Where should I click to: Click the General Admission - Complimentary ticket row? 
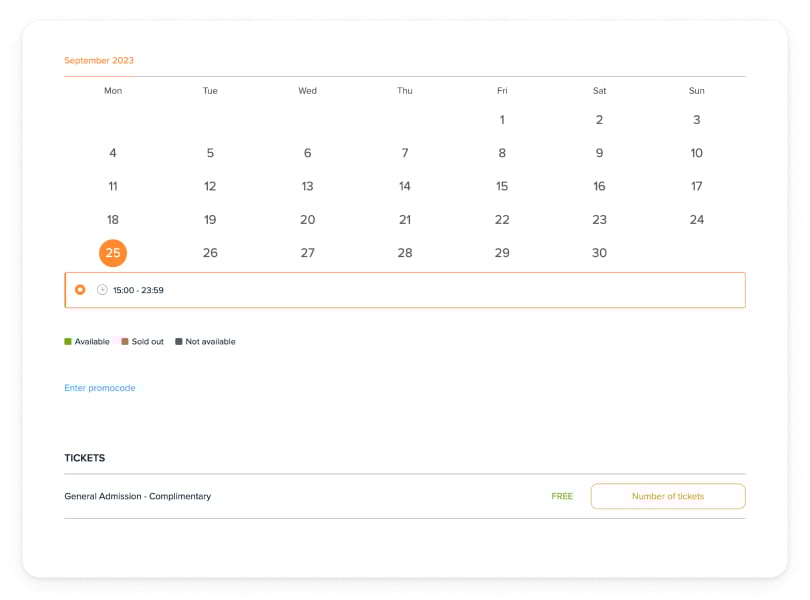click(x=138, y=496)
